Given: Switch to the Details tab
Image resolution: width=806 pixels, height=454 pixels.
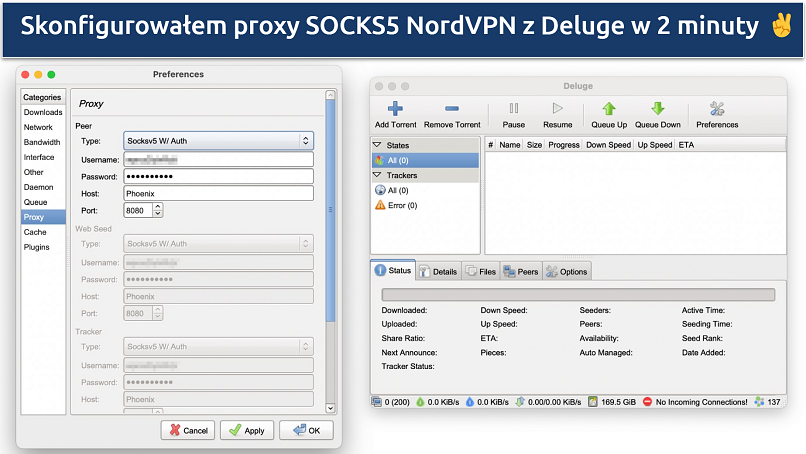Looking at the screenshot, I should tap(438, 271).
